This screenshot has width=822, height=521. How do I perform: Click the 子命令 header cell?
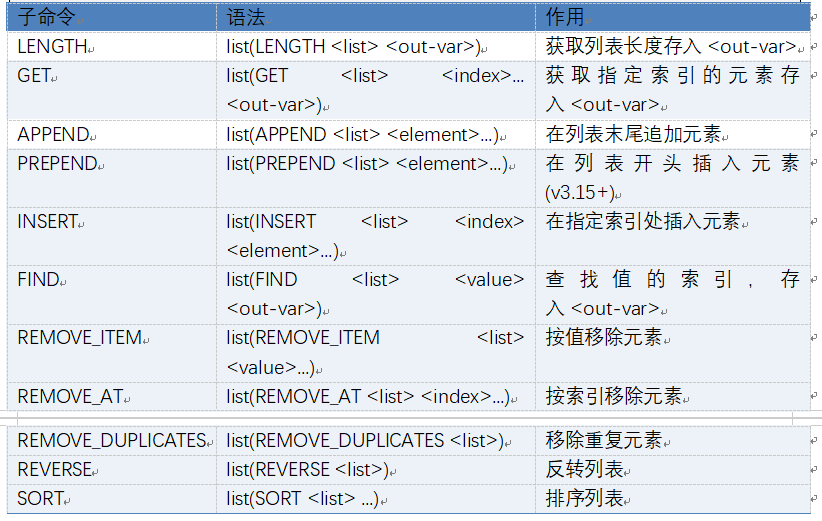point(112,17)
